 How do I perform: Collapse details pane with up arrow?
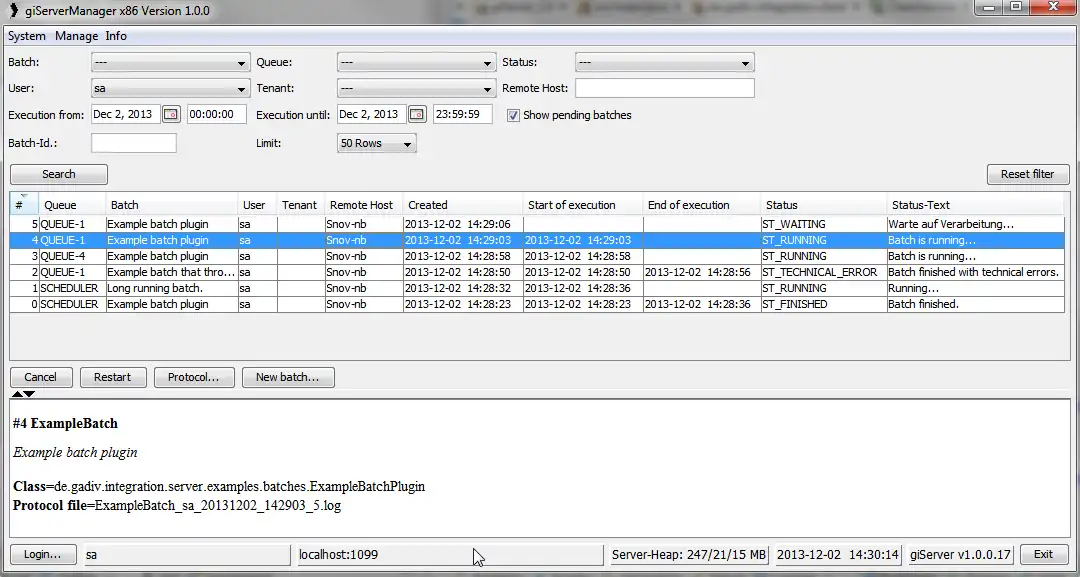[17, 394]
